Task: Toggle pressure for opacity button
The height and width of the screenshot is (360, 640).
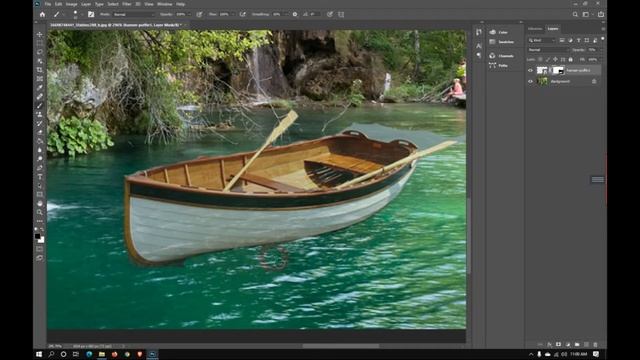Action: coord(199,14)
